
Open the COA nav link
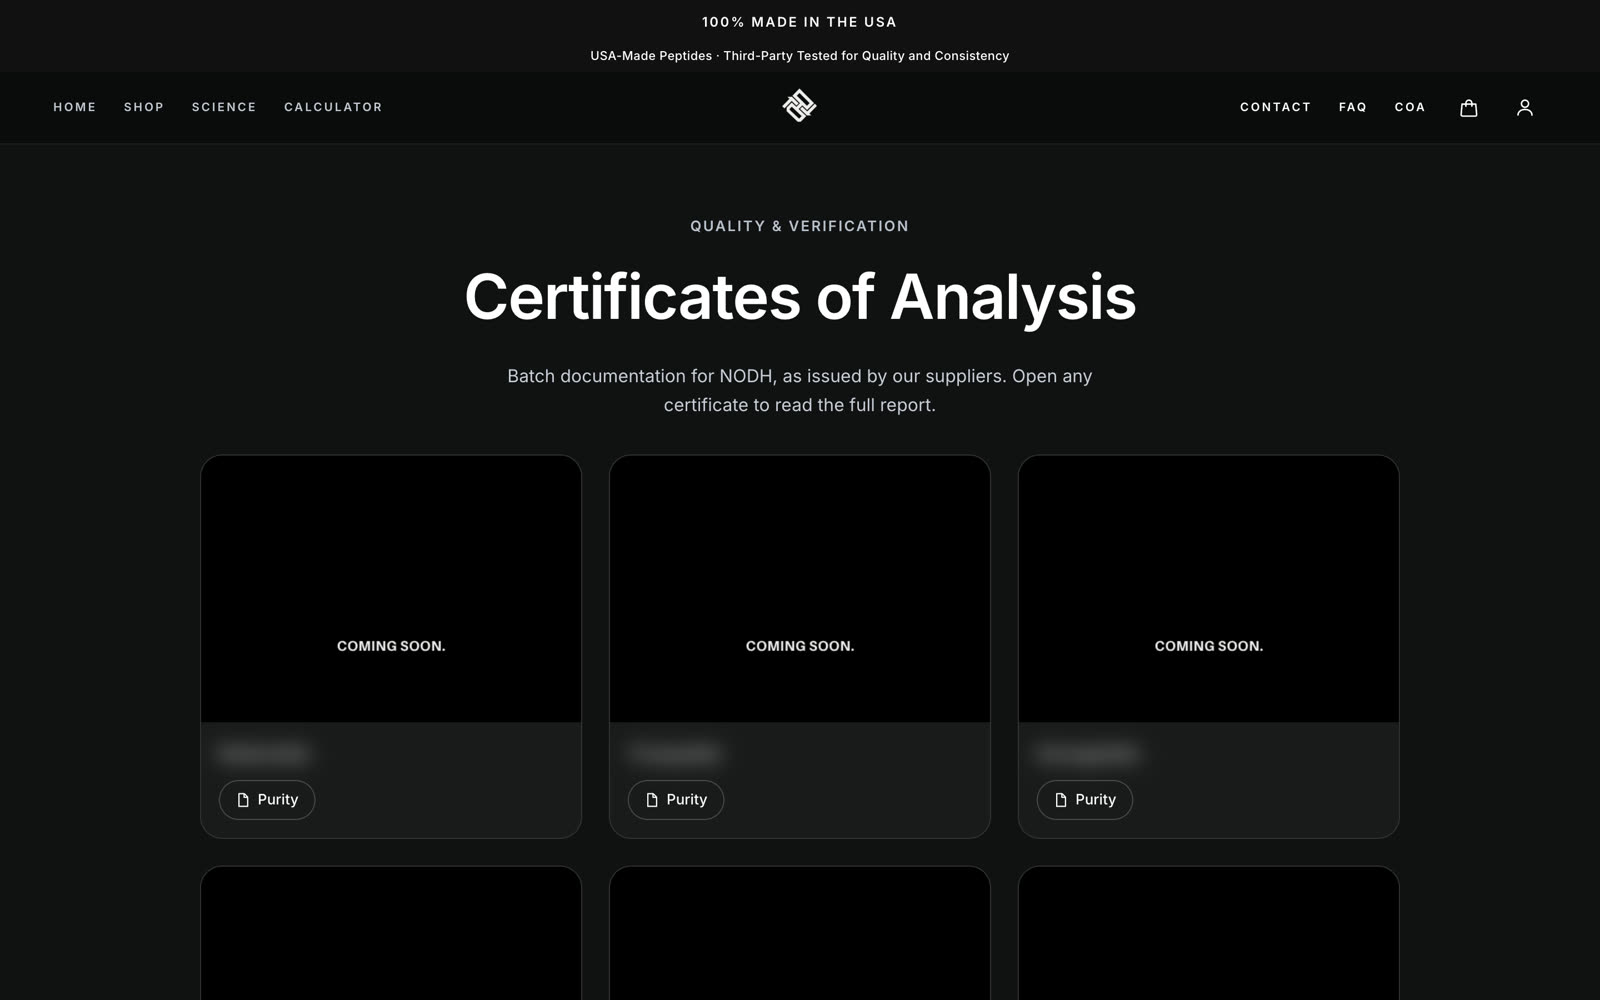pos(1410,107)
